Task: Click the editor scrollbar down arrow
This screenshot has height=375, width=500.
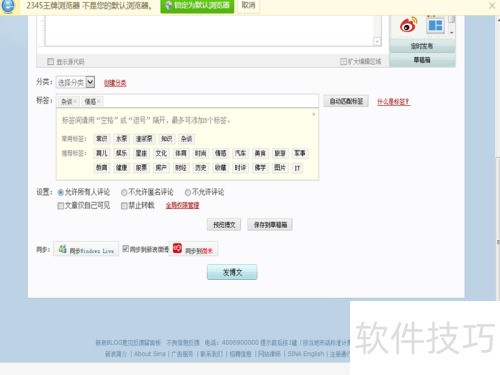Action: coord(377,42)
